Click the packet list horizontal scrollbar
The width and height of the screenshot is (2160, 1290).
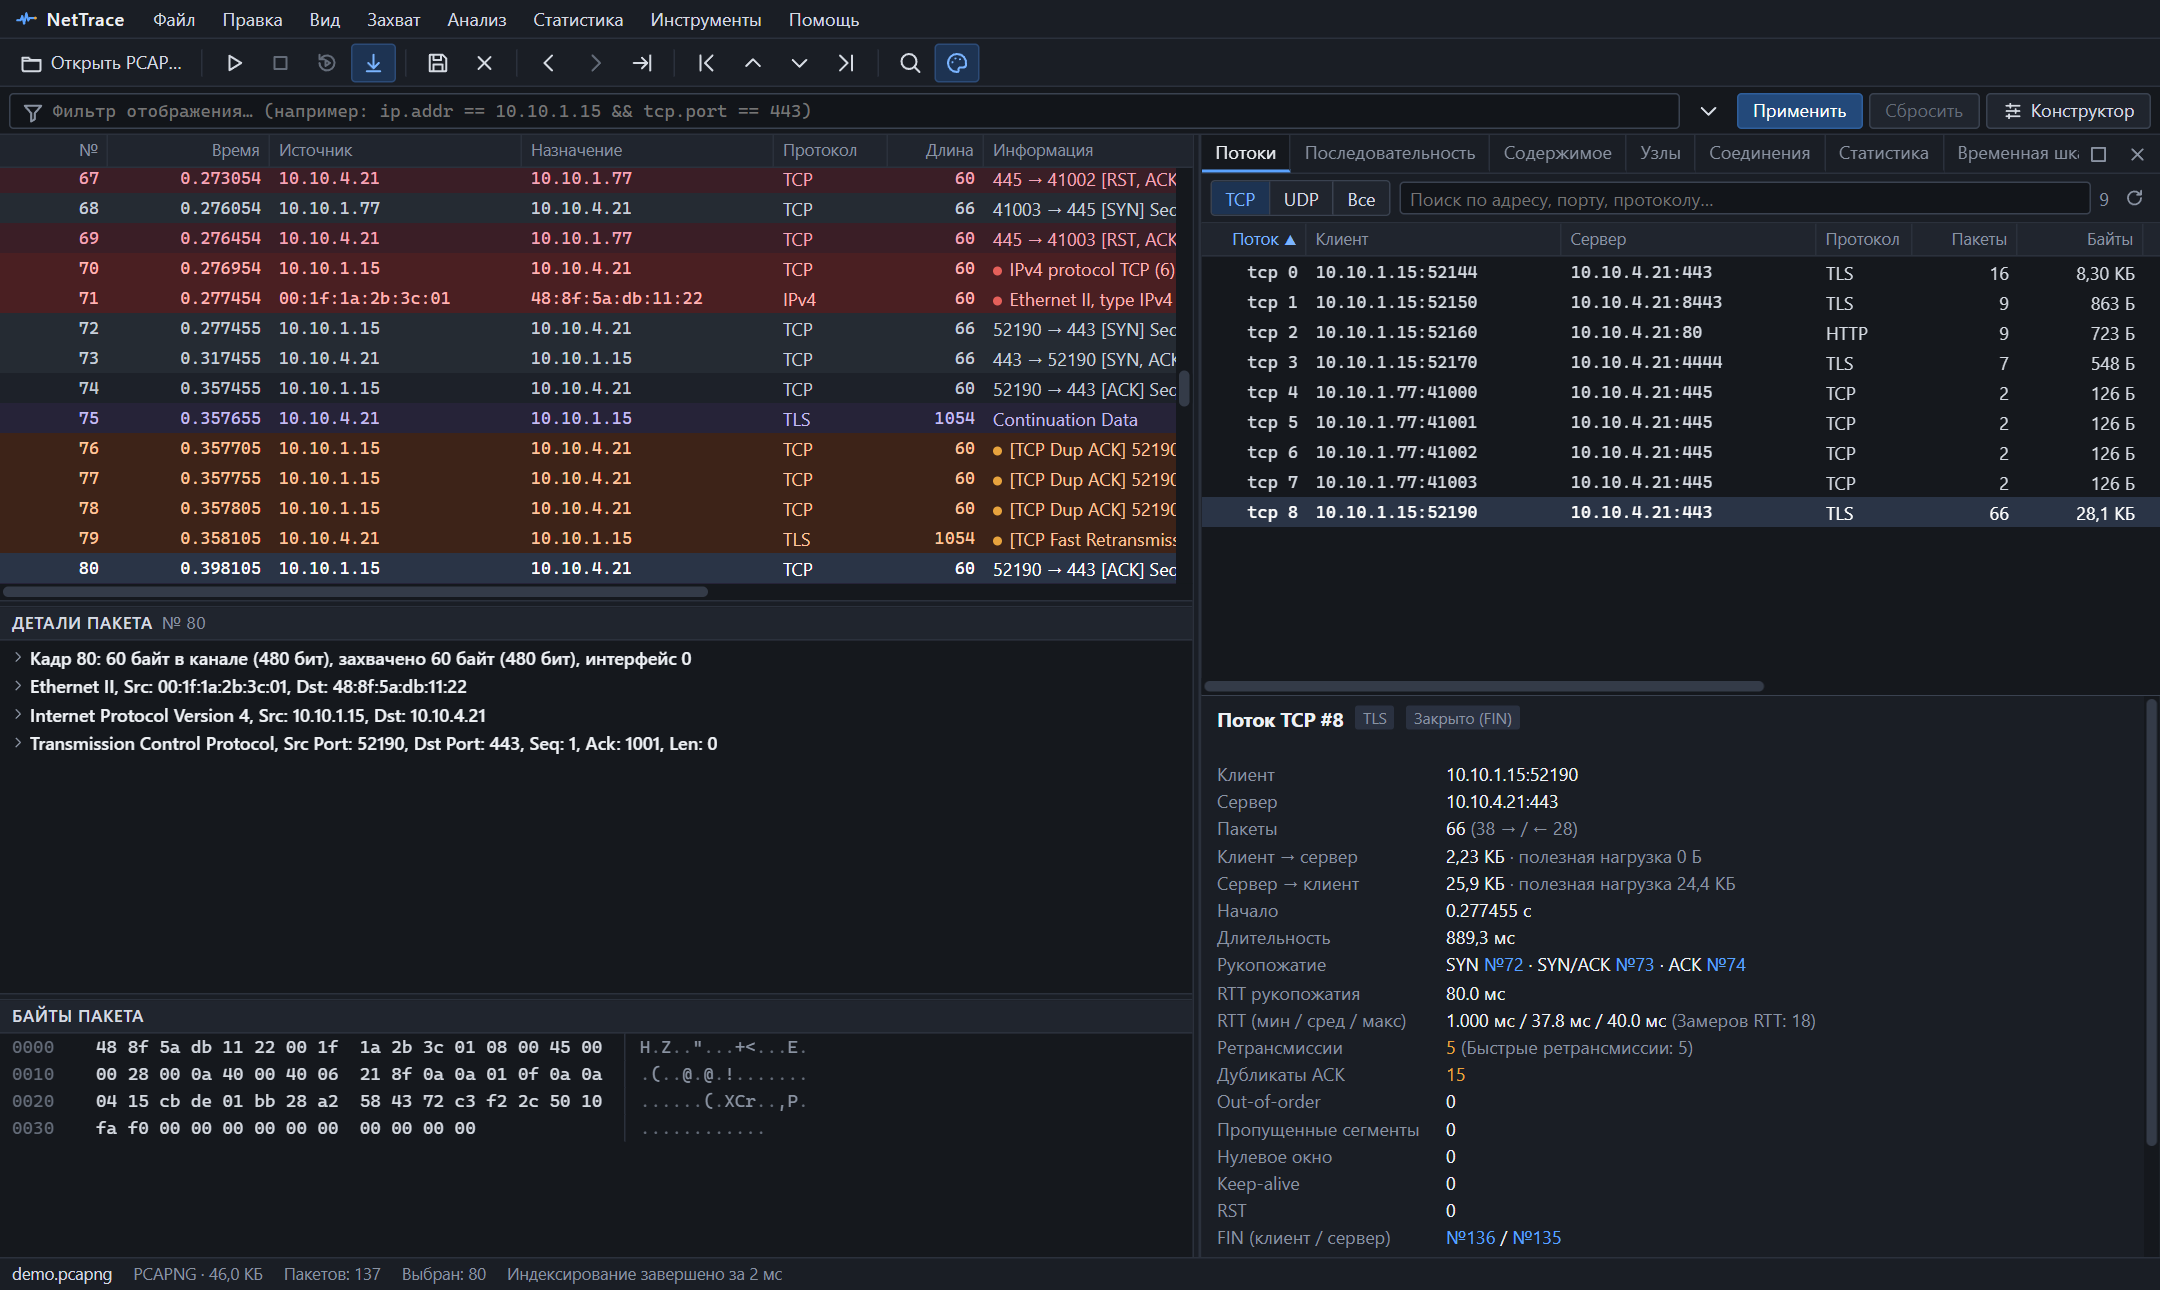[356, 592]
